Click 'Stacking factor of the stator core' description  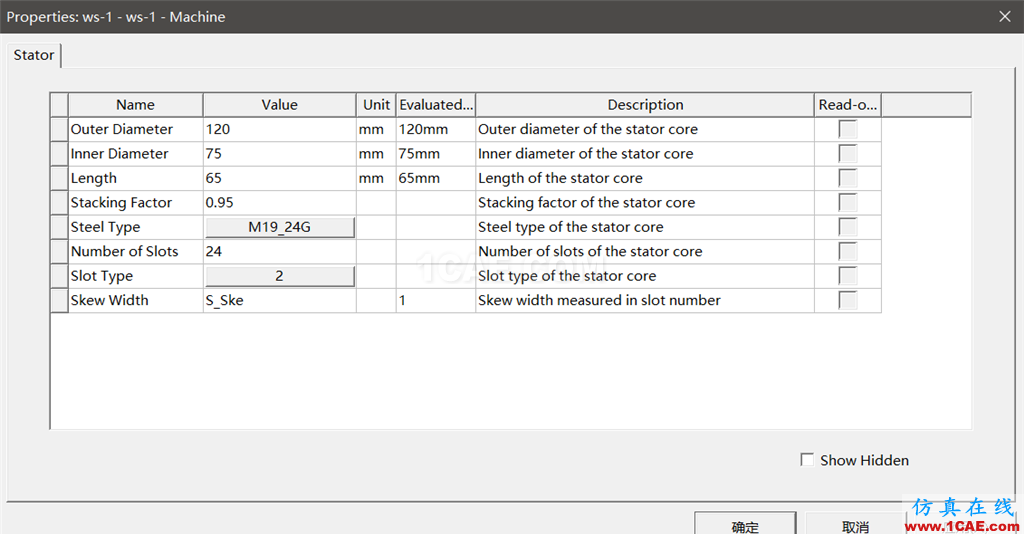[x=645, y=202]
